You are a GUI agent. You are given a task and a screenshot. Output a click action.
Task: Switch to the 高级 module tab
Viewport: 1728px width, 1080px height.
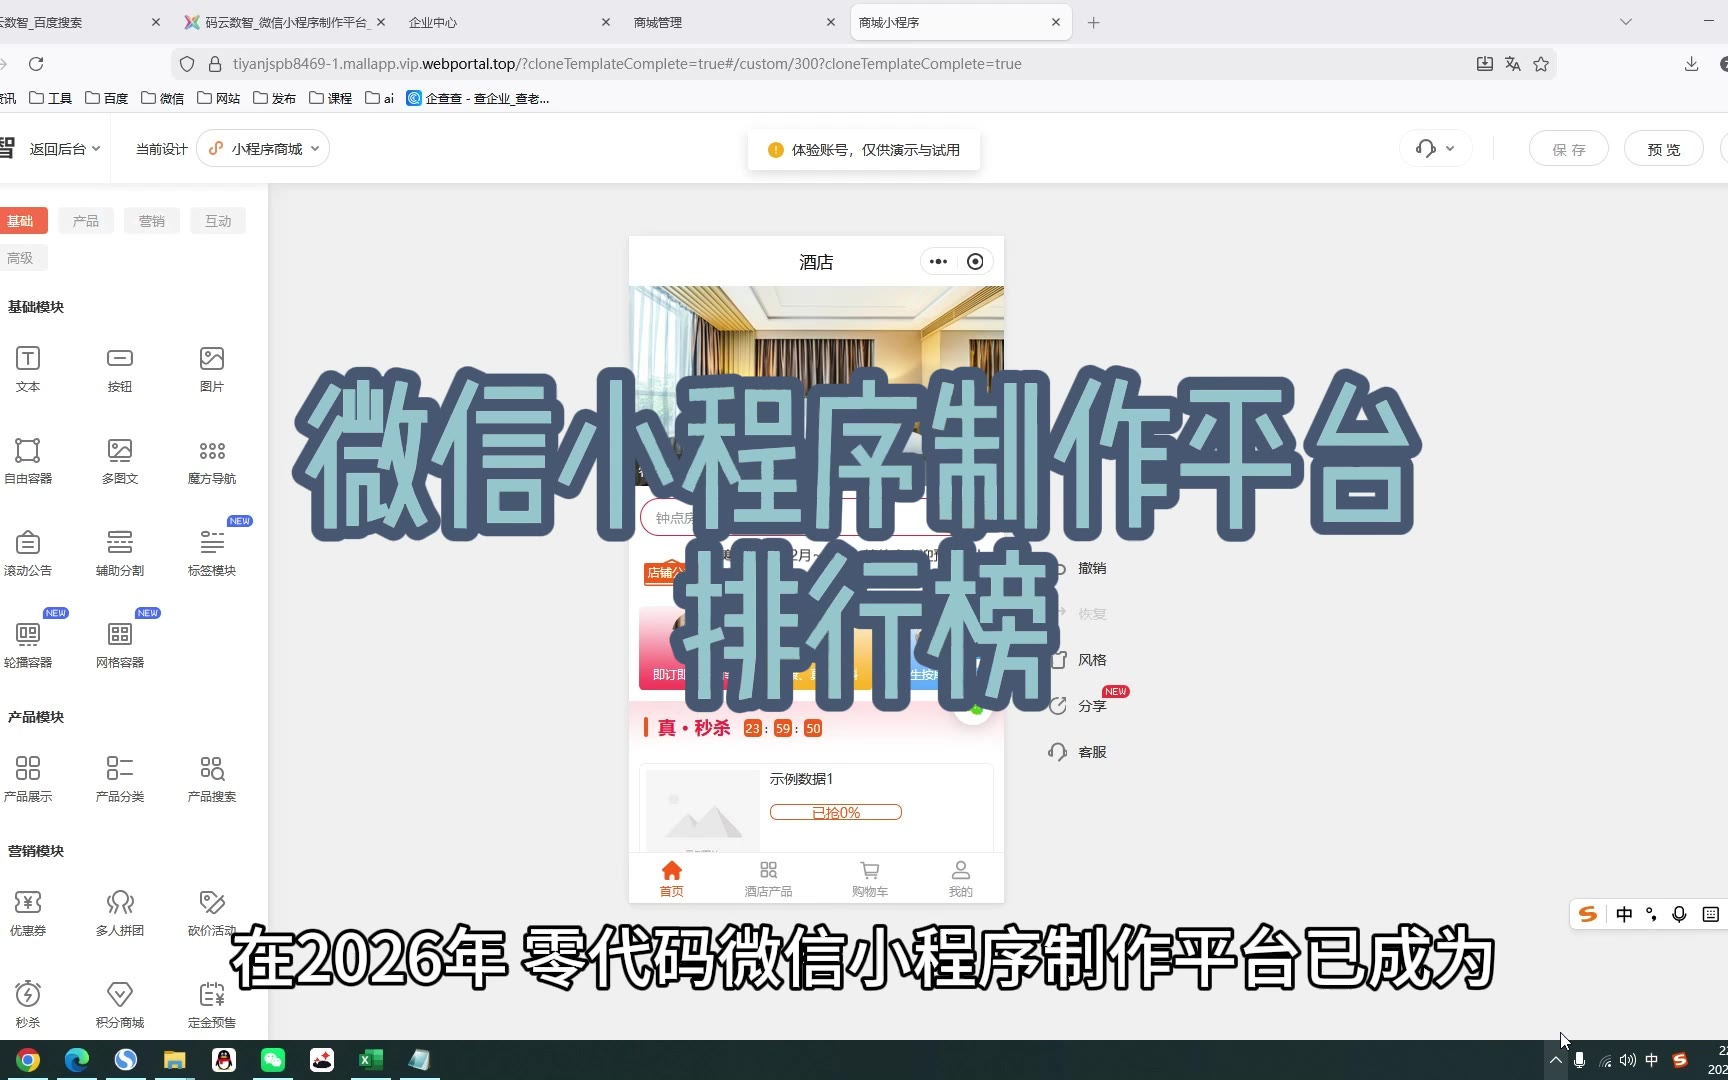point(20,258)
